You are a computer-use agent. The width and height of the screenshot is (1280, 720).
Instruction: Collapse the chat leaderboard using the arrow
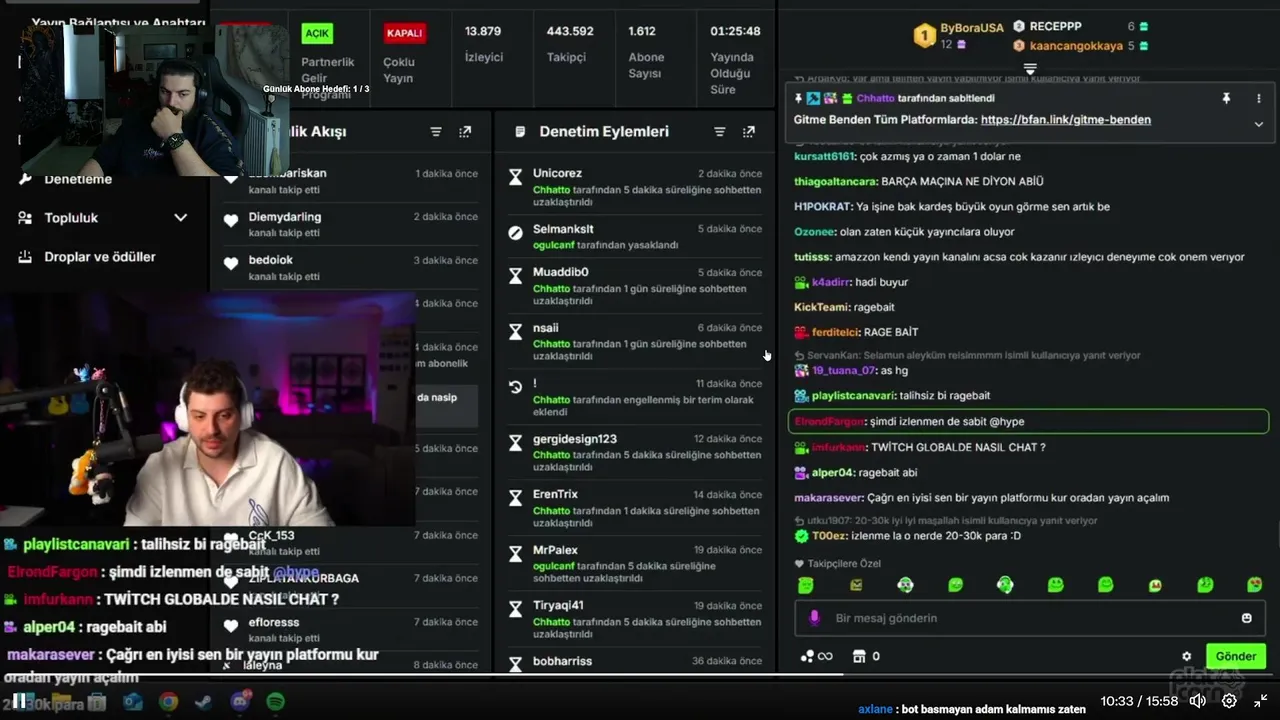1030,68
